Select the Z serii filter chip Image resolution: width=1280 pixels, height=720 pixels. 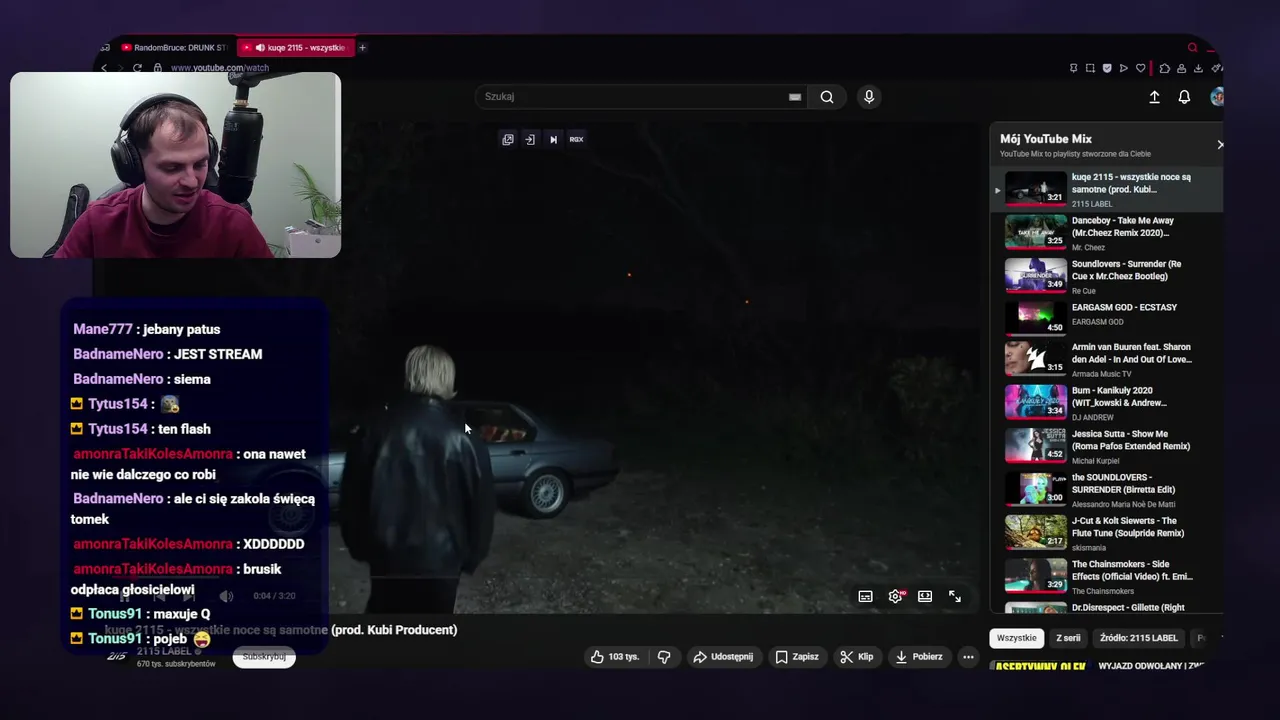tap(1068, 638)
